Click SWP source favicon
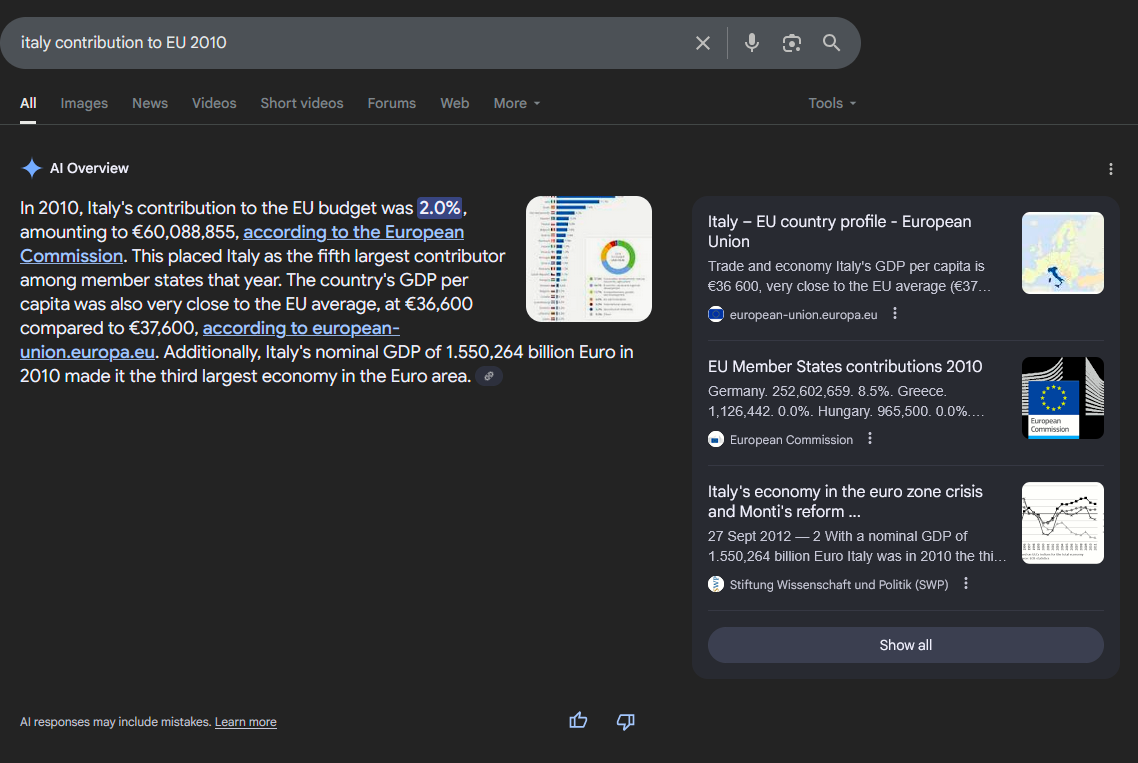 tap(716, 584)
